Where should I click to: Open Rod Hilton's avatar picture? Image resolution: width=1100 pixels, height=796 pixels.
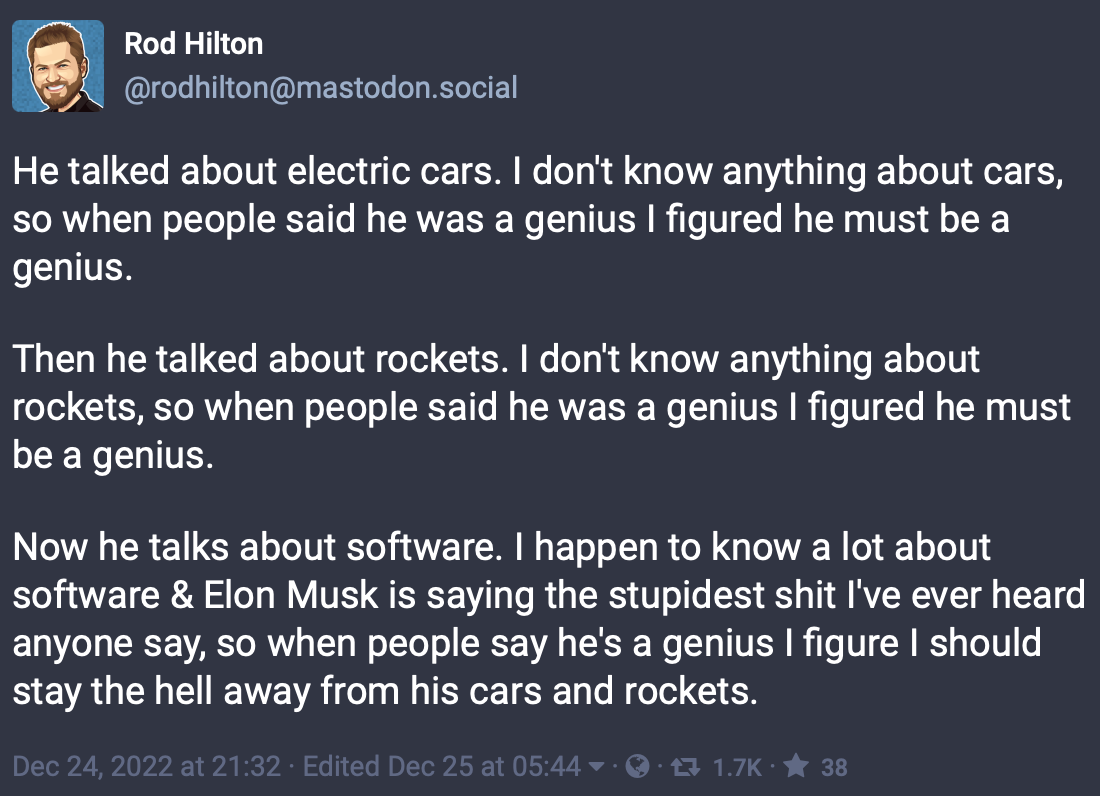(58, 66)
